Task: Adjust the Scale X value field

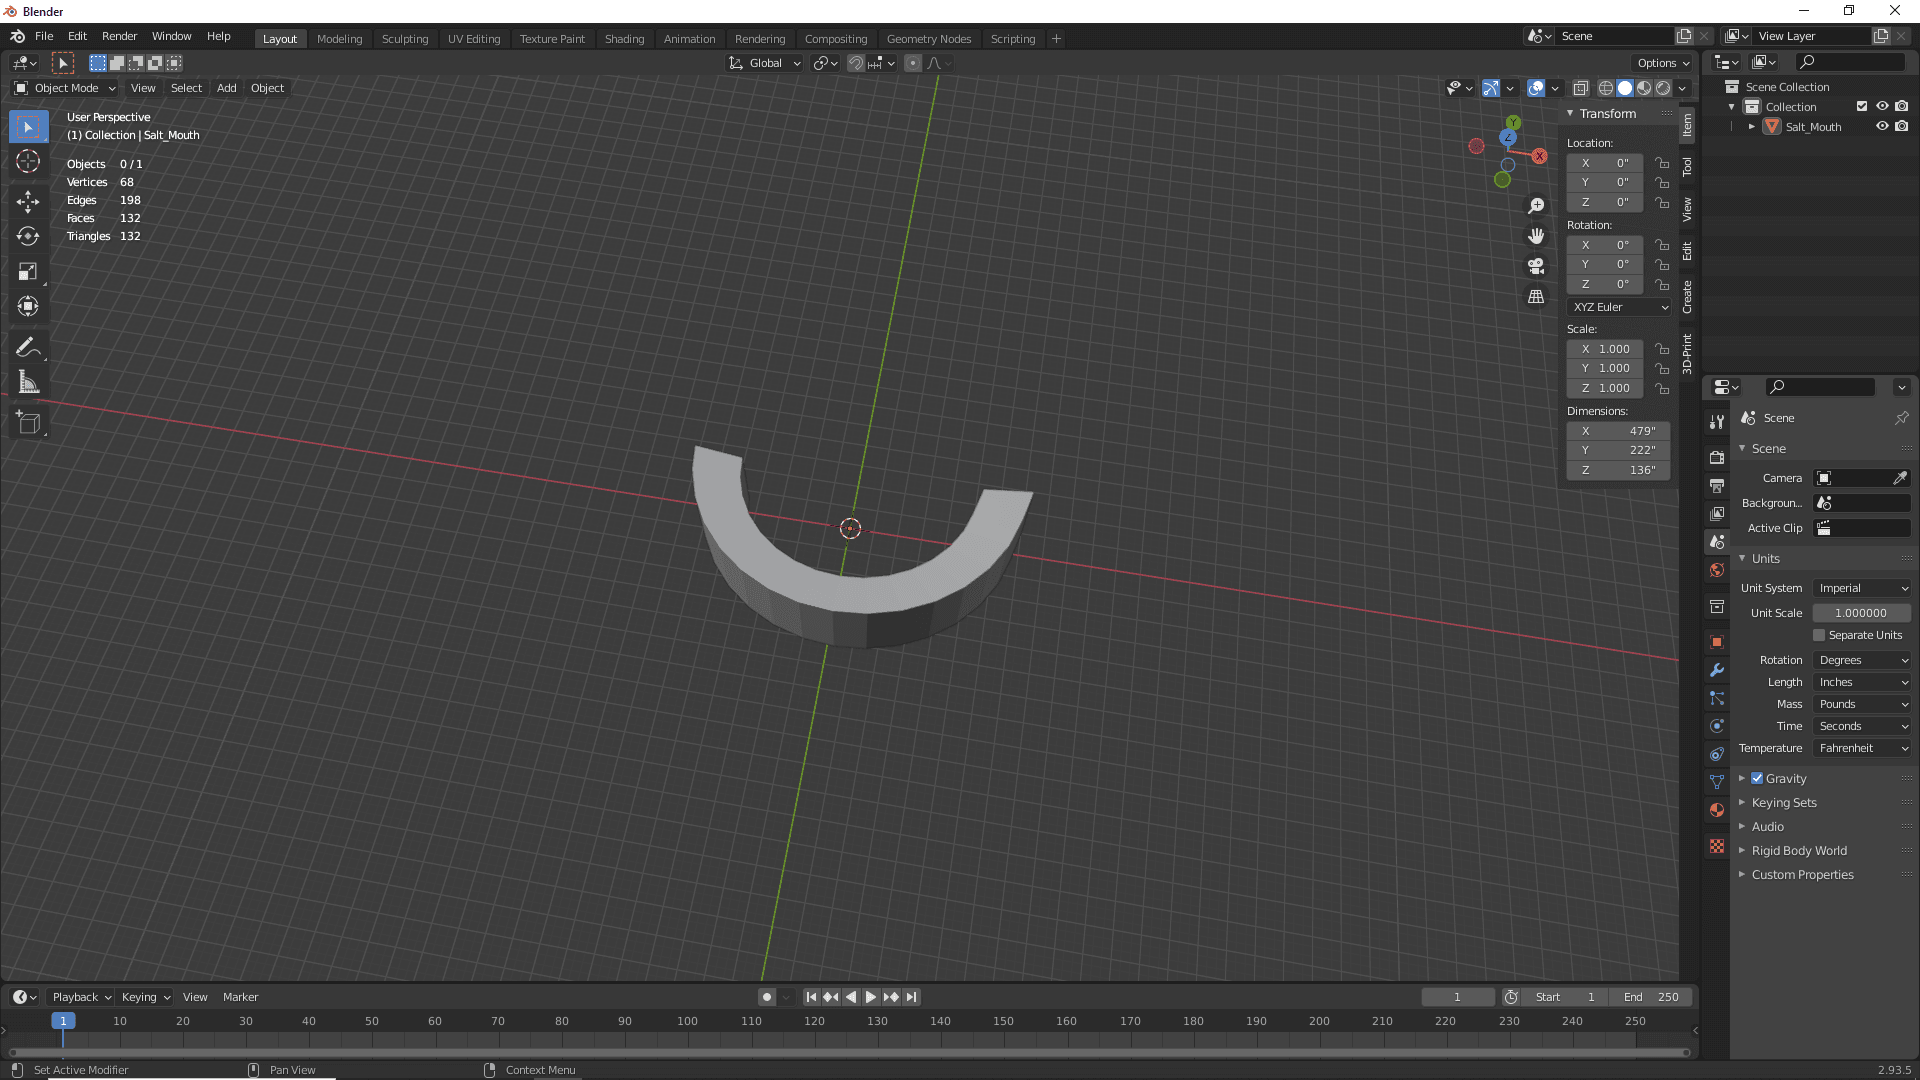Action: click(1605, 349)
